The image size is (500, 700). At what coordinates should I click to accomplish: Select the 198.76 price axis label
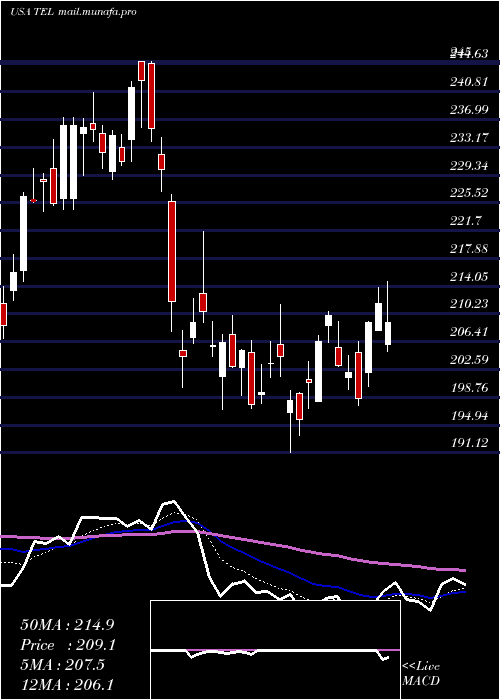point(469,388)
